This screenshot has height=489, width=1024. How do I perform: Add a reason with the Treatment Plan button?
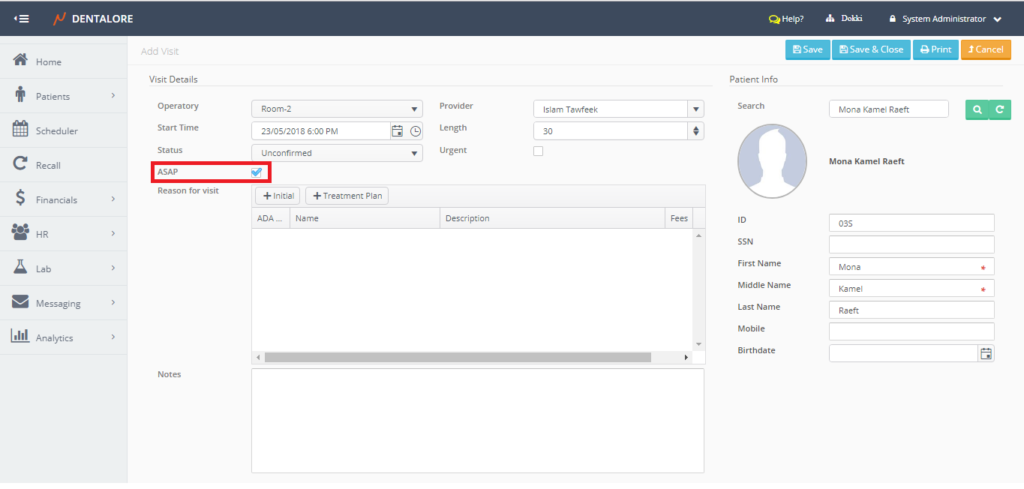coord(347,196)
